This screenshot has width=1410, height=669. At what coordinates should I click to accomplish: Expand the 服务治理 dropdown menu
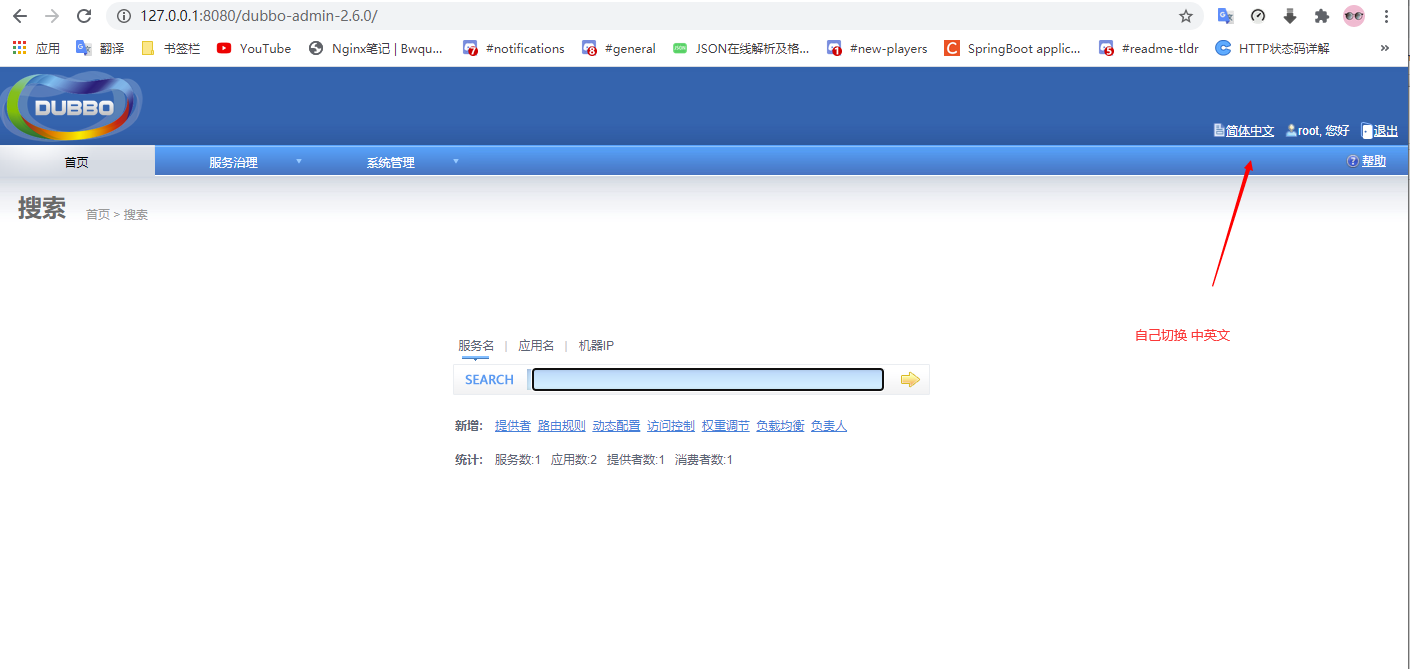[x=233, y=162]
